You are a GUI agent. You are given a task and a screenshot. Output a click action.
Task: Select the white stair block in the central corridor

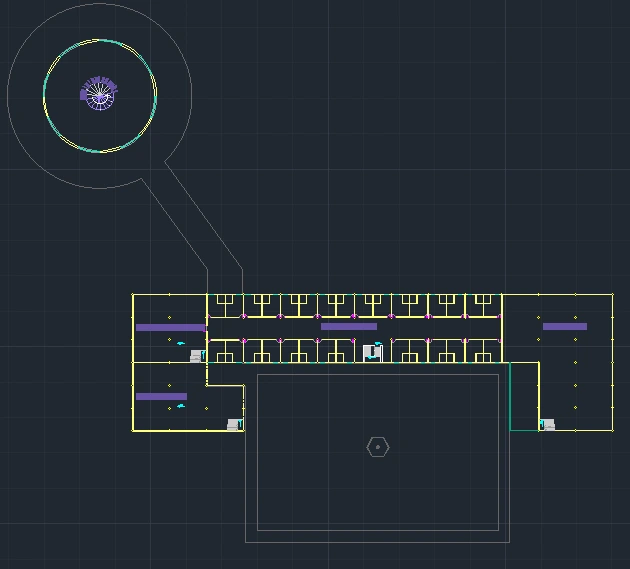[372, 353]
